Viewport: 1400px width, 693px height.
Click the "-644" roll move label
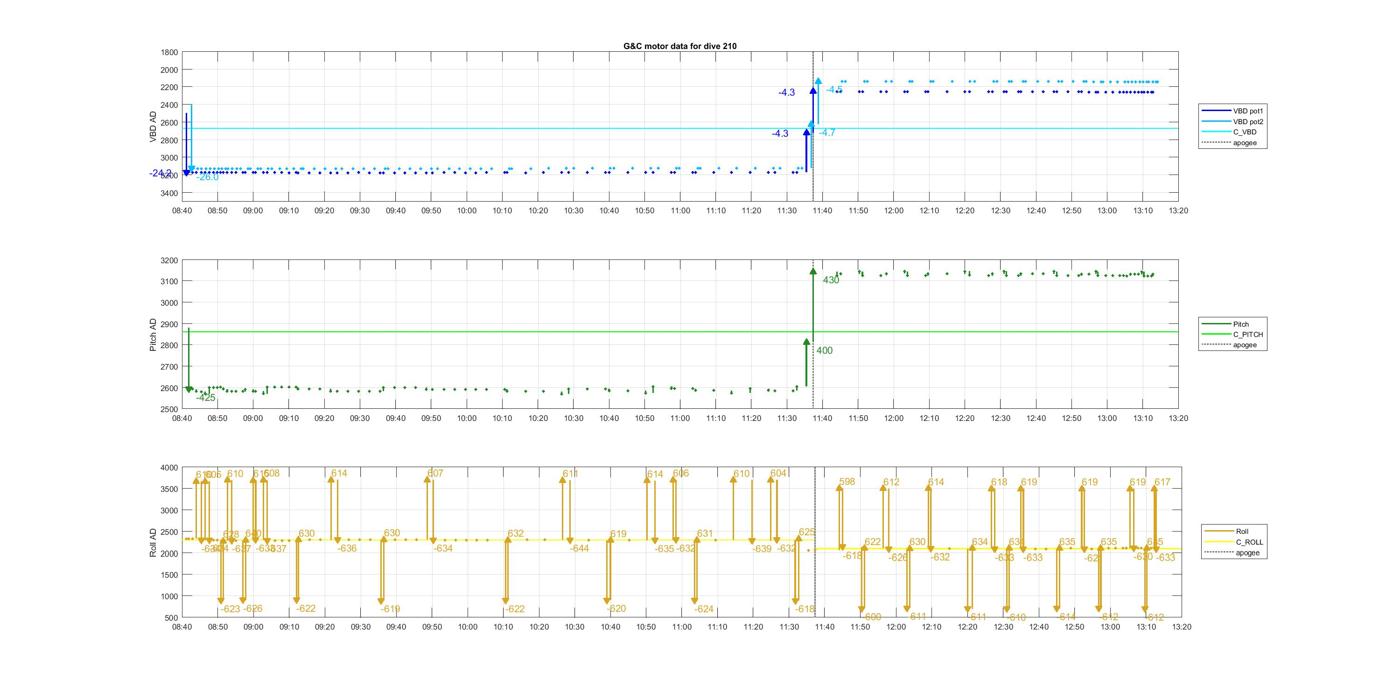click(x=580, y=548)
